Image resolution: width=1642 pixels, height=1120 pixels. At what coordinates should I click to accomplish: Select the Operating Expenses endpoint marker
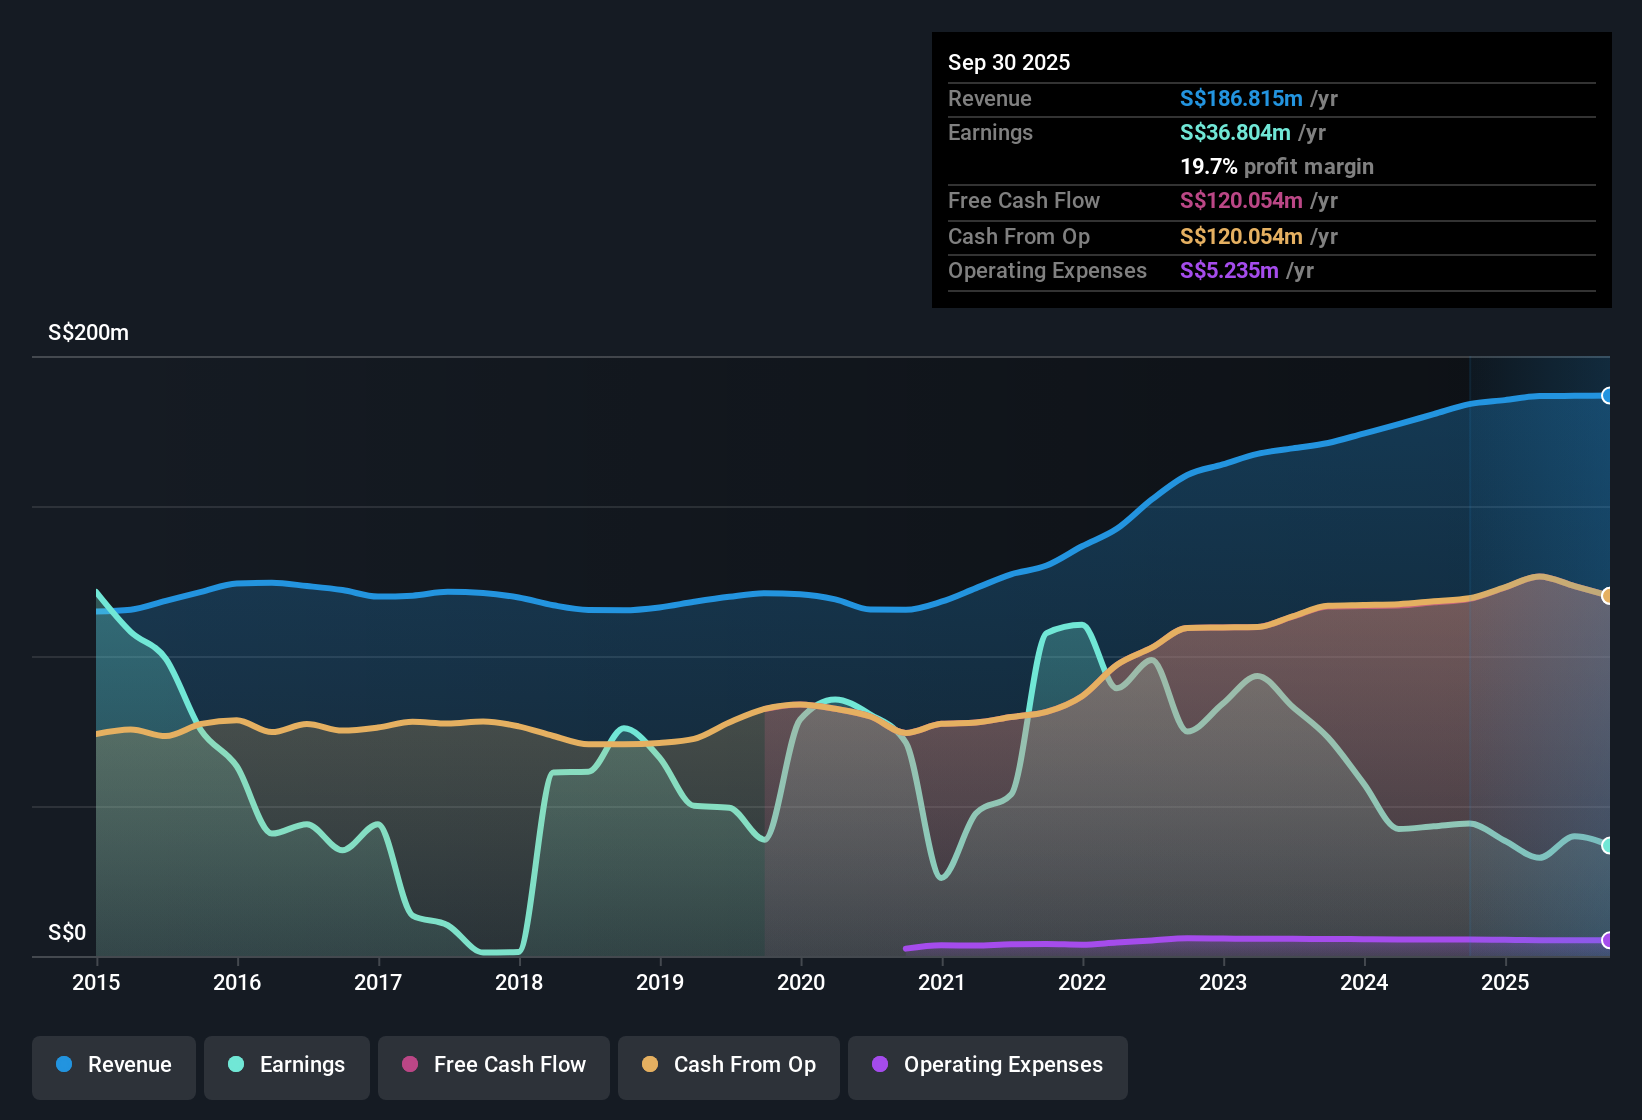point(1607,940)
